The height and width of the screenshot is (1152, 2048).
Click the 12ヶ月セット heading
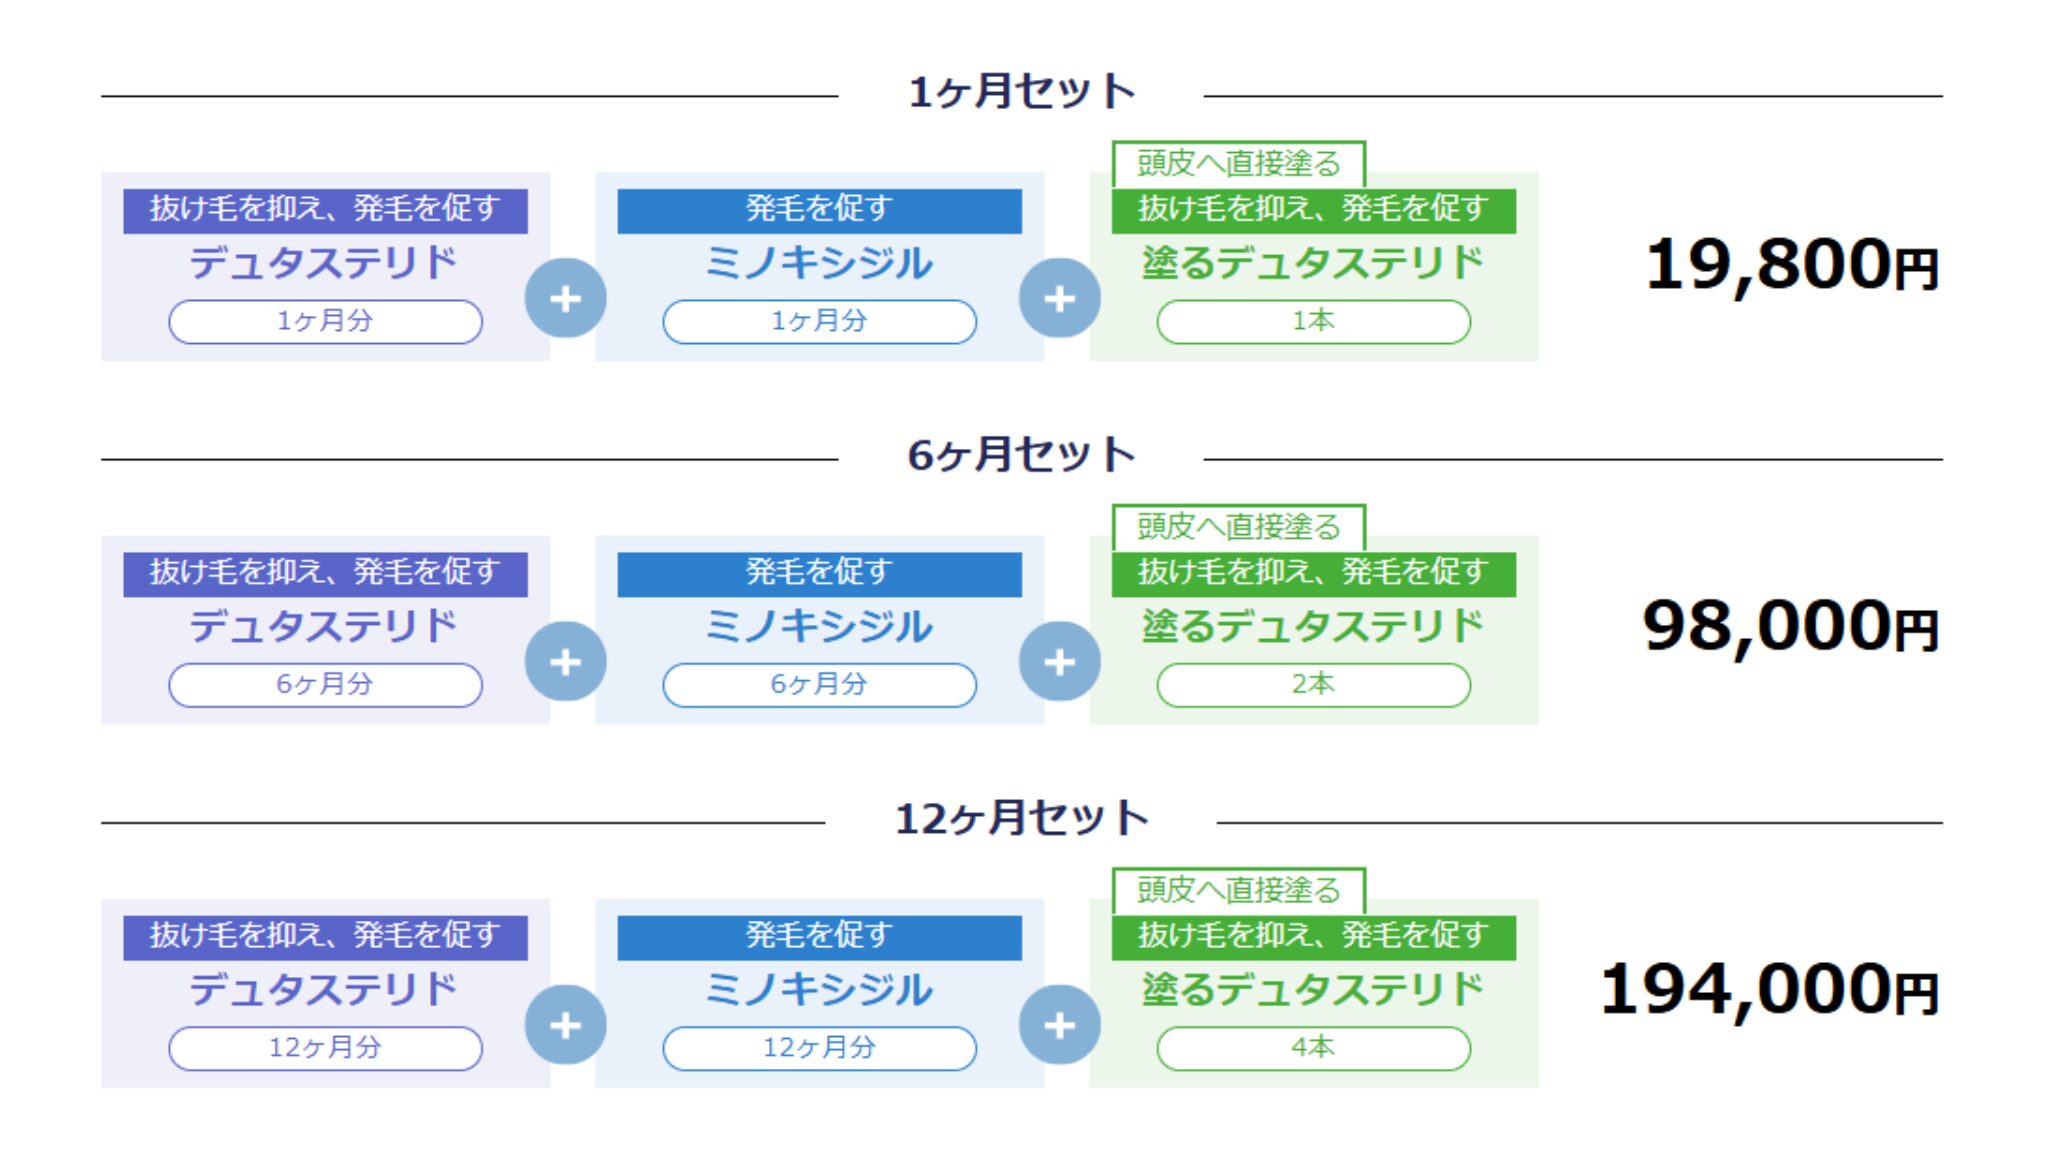coord(1022,818)
